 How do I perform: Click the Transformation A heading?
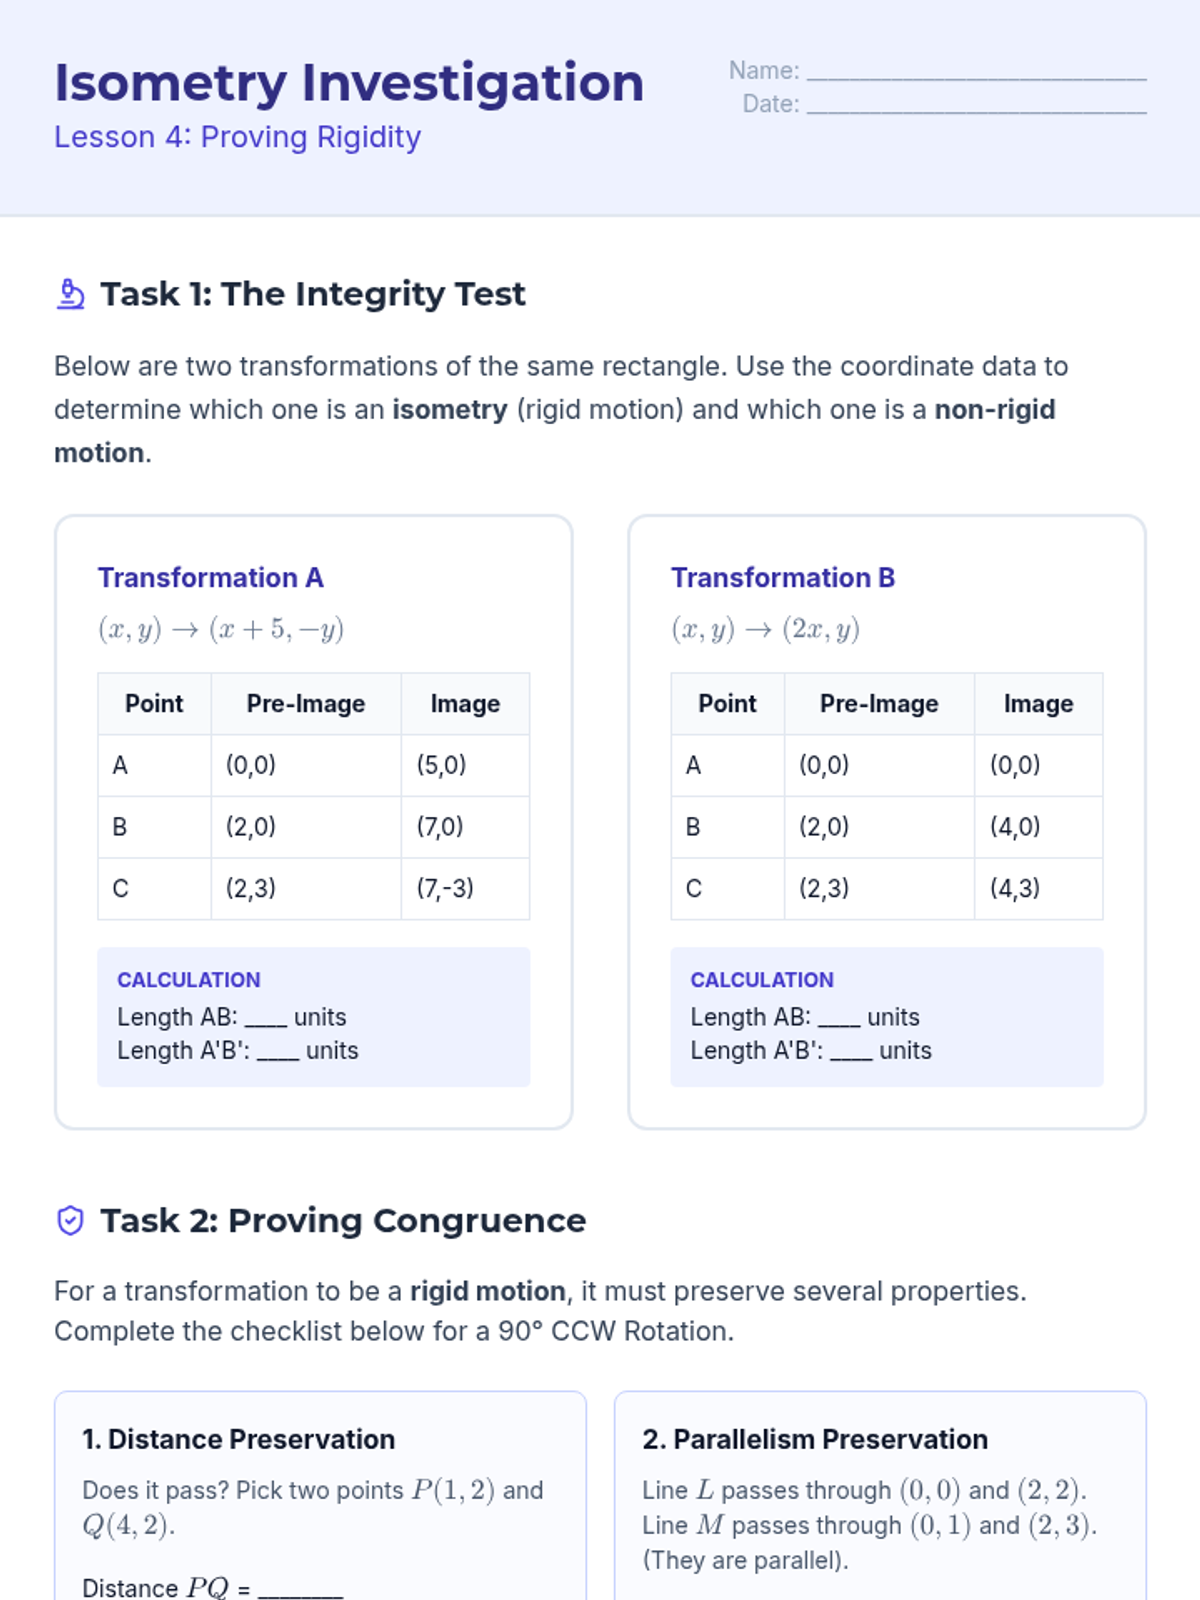tap(211, 578)
